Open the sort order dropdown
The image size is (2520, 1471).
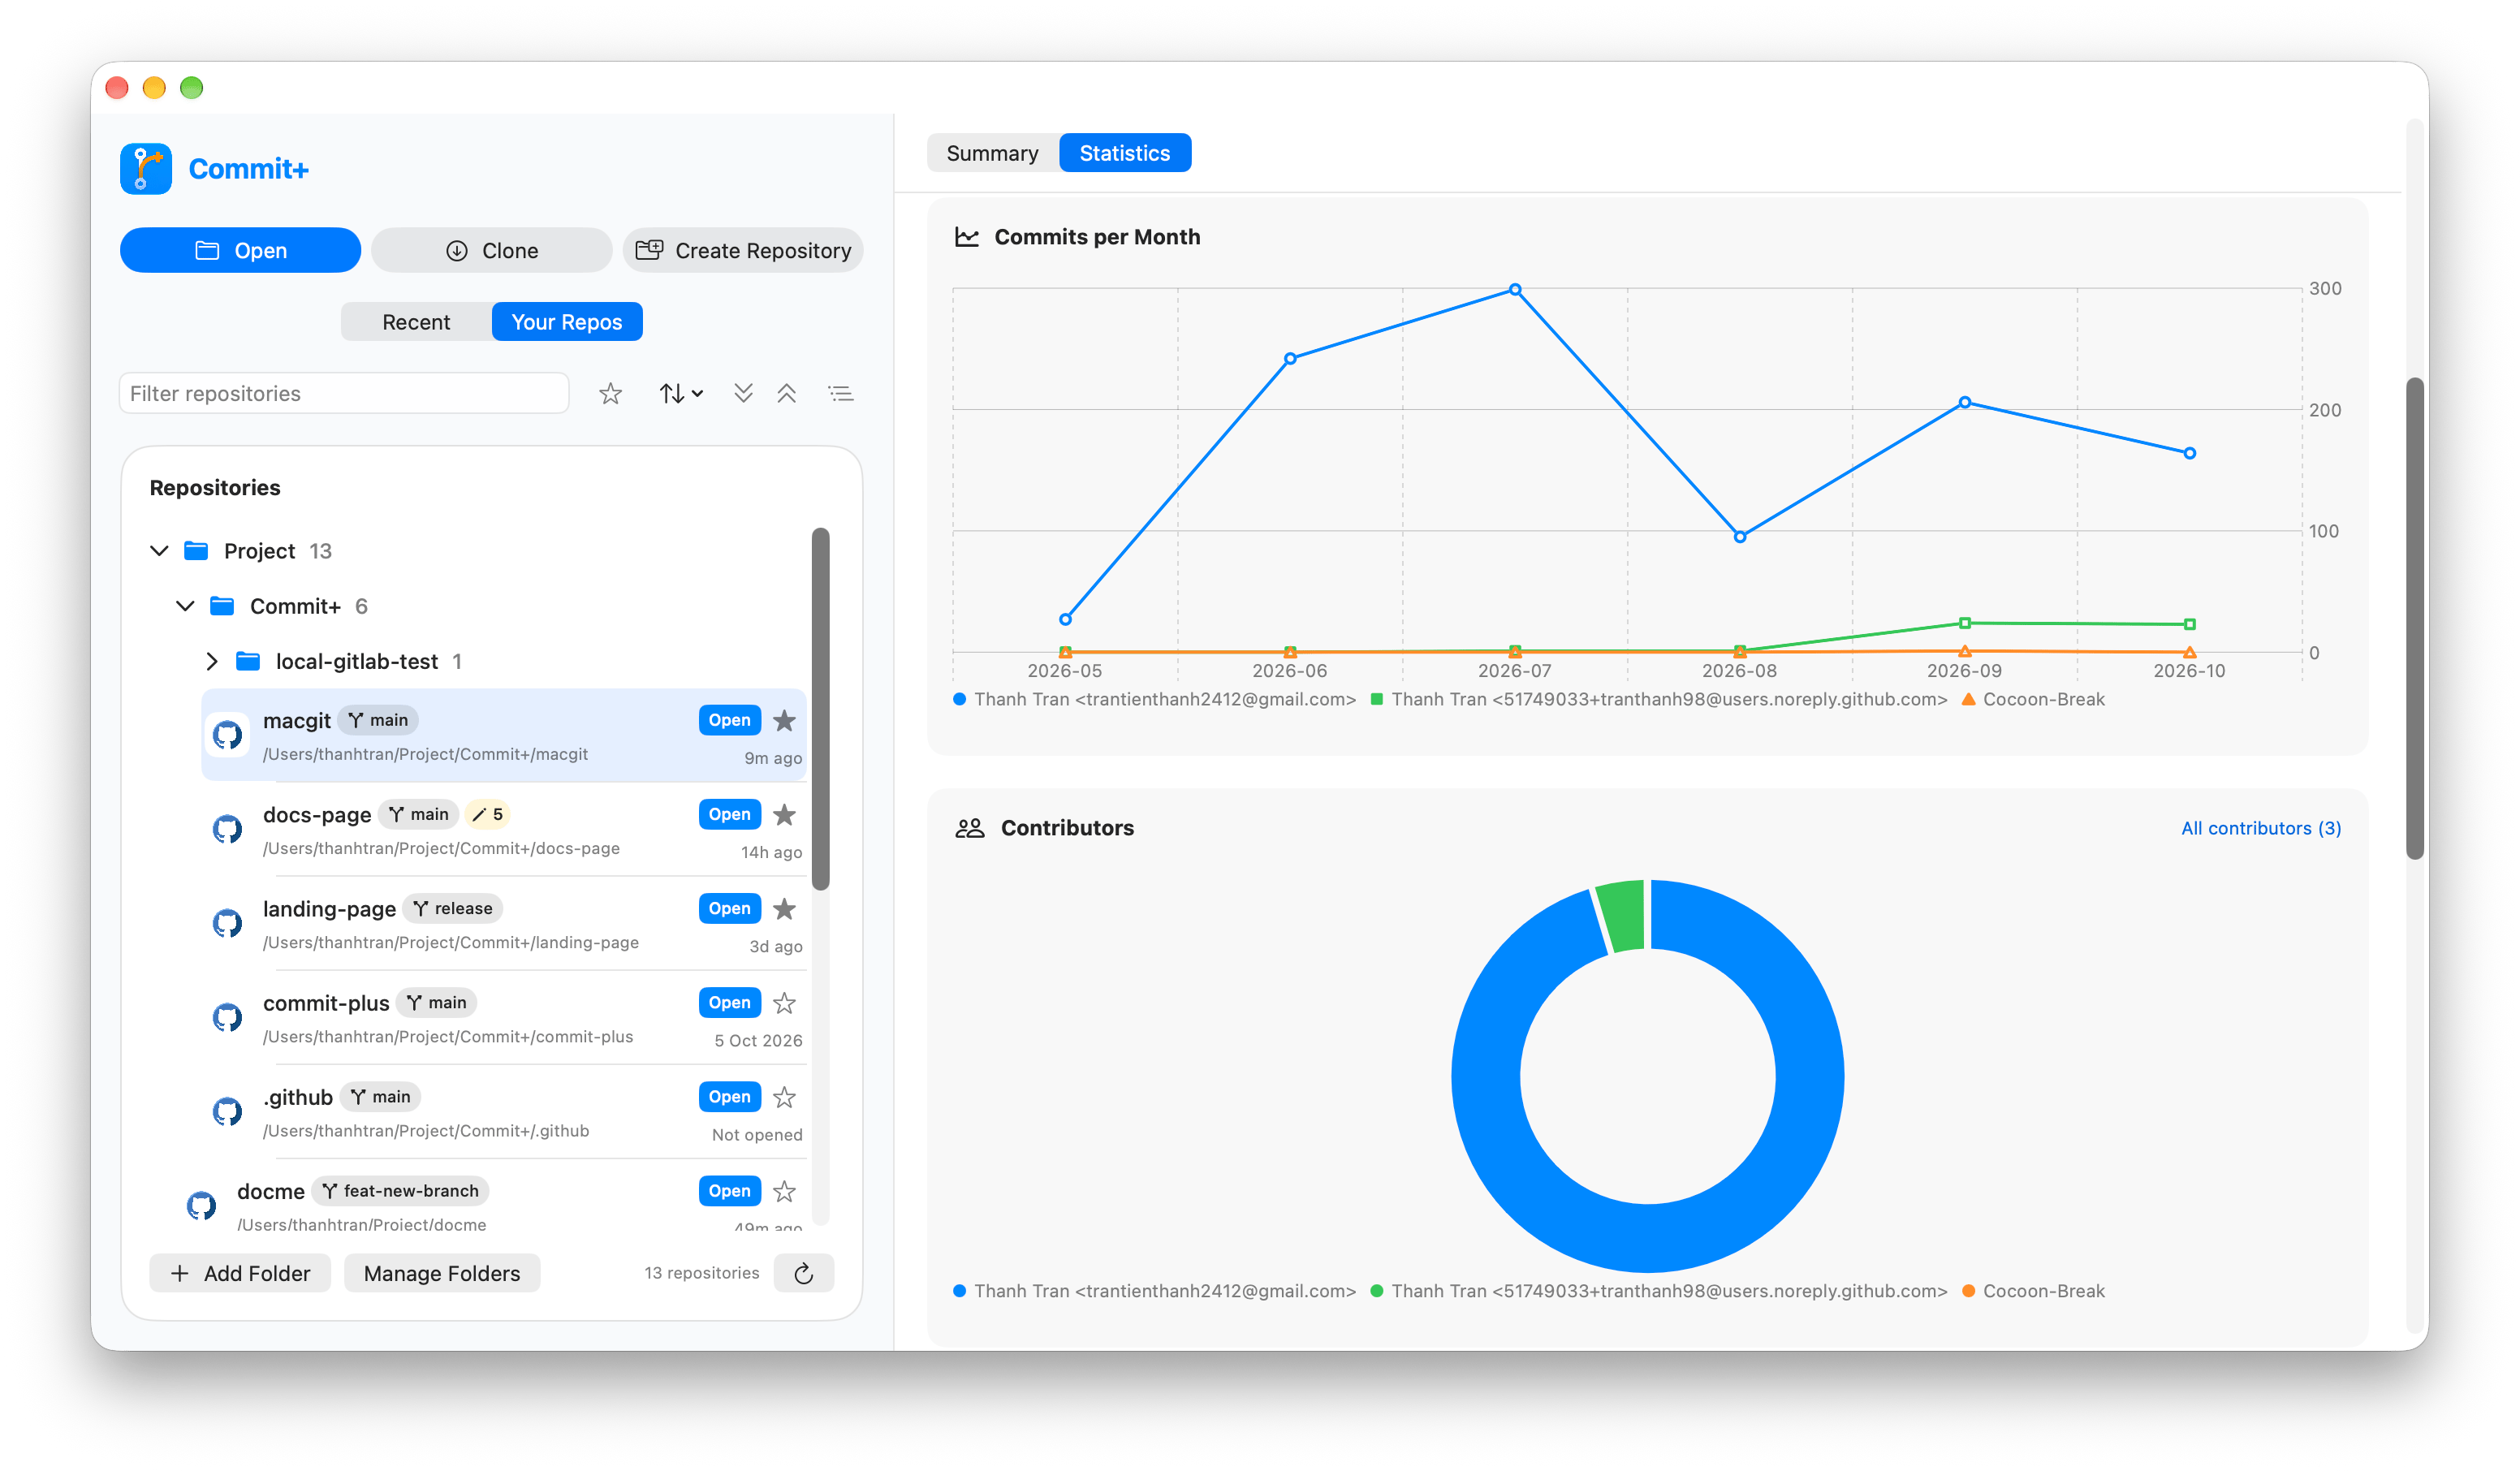tap(681, 394)
